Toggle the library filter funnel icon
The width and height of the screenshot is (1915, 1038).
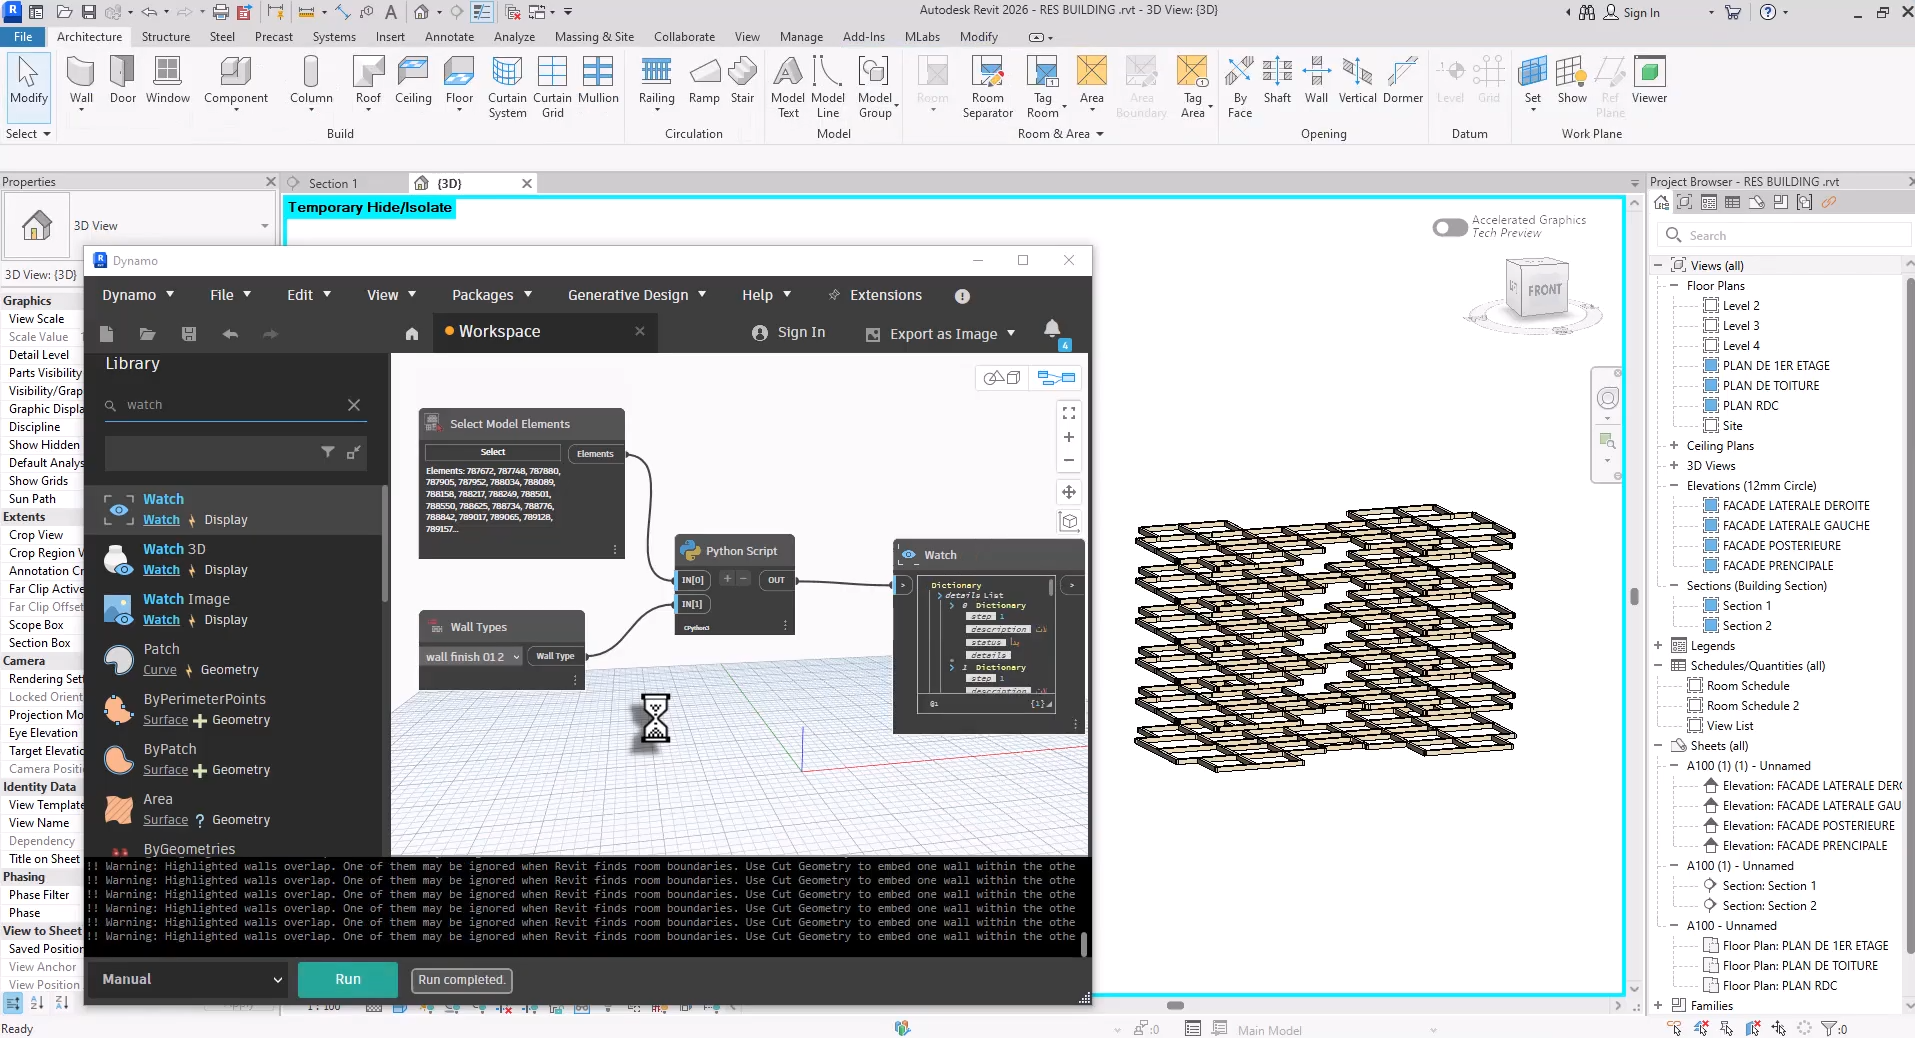coord(327,452)
